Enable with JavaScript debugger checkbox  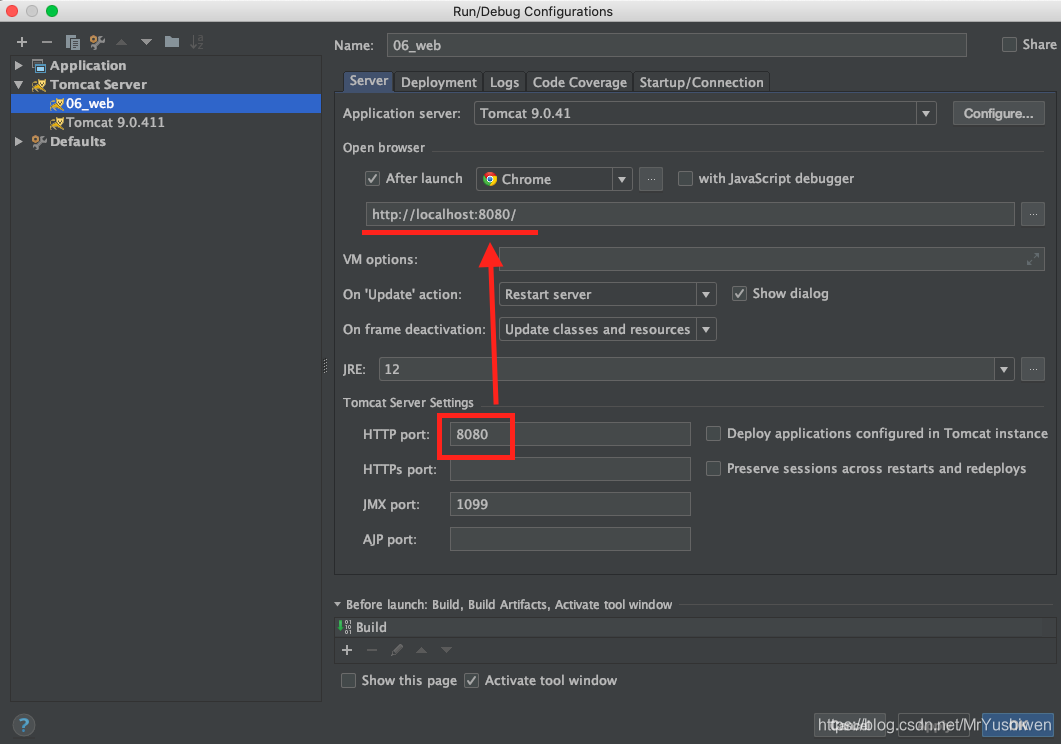[685, 179]
